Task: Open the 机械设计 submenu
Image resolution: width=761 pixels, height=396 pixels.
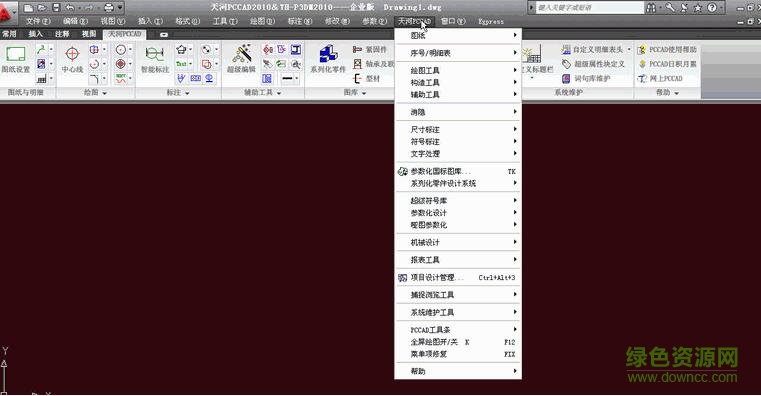Action: click(458, 242)
